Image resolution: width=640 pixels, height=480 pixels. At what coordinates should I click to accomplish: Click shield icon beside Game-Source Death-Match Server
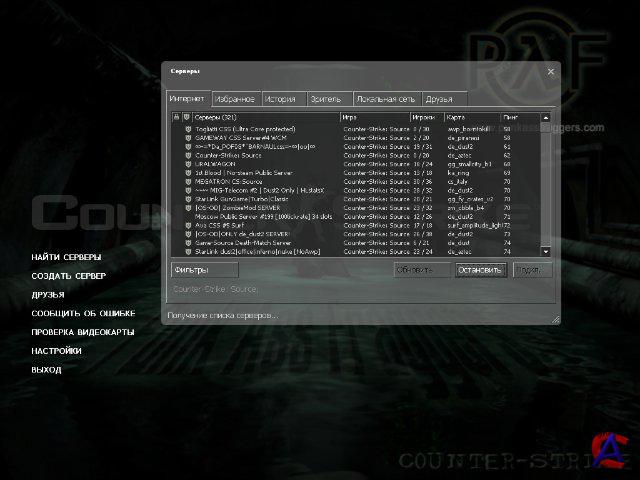(x=187, y=242)
